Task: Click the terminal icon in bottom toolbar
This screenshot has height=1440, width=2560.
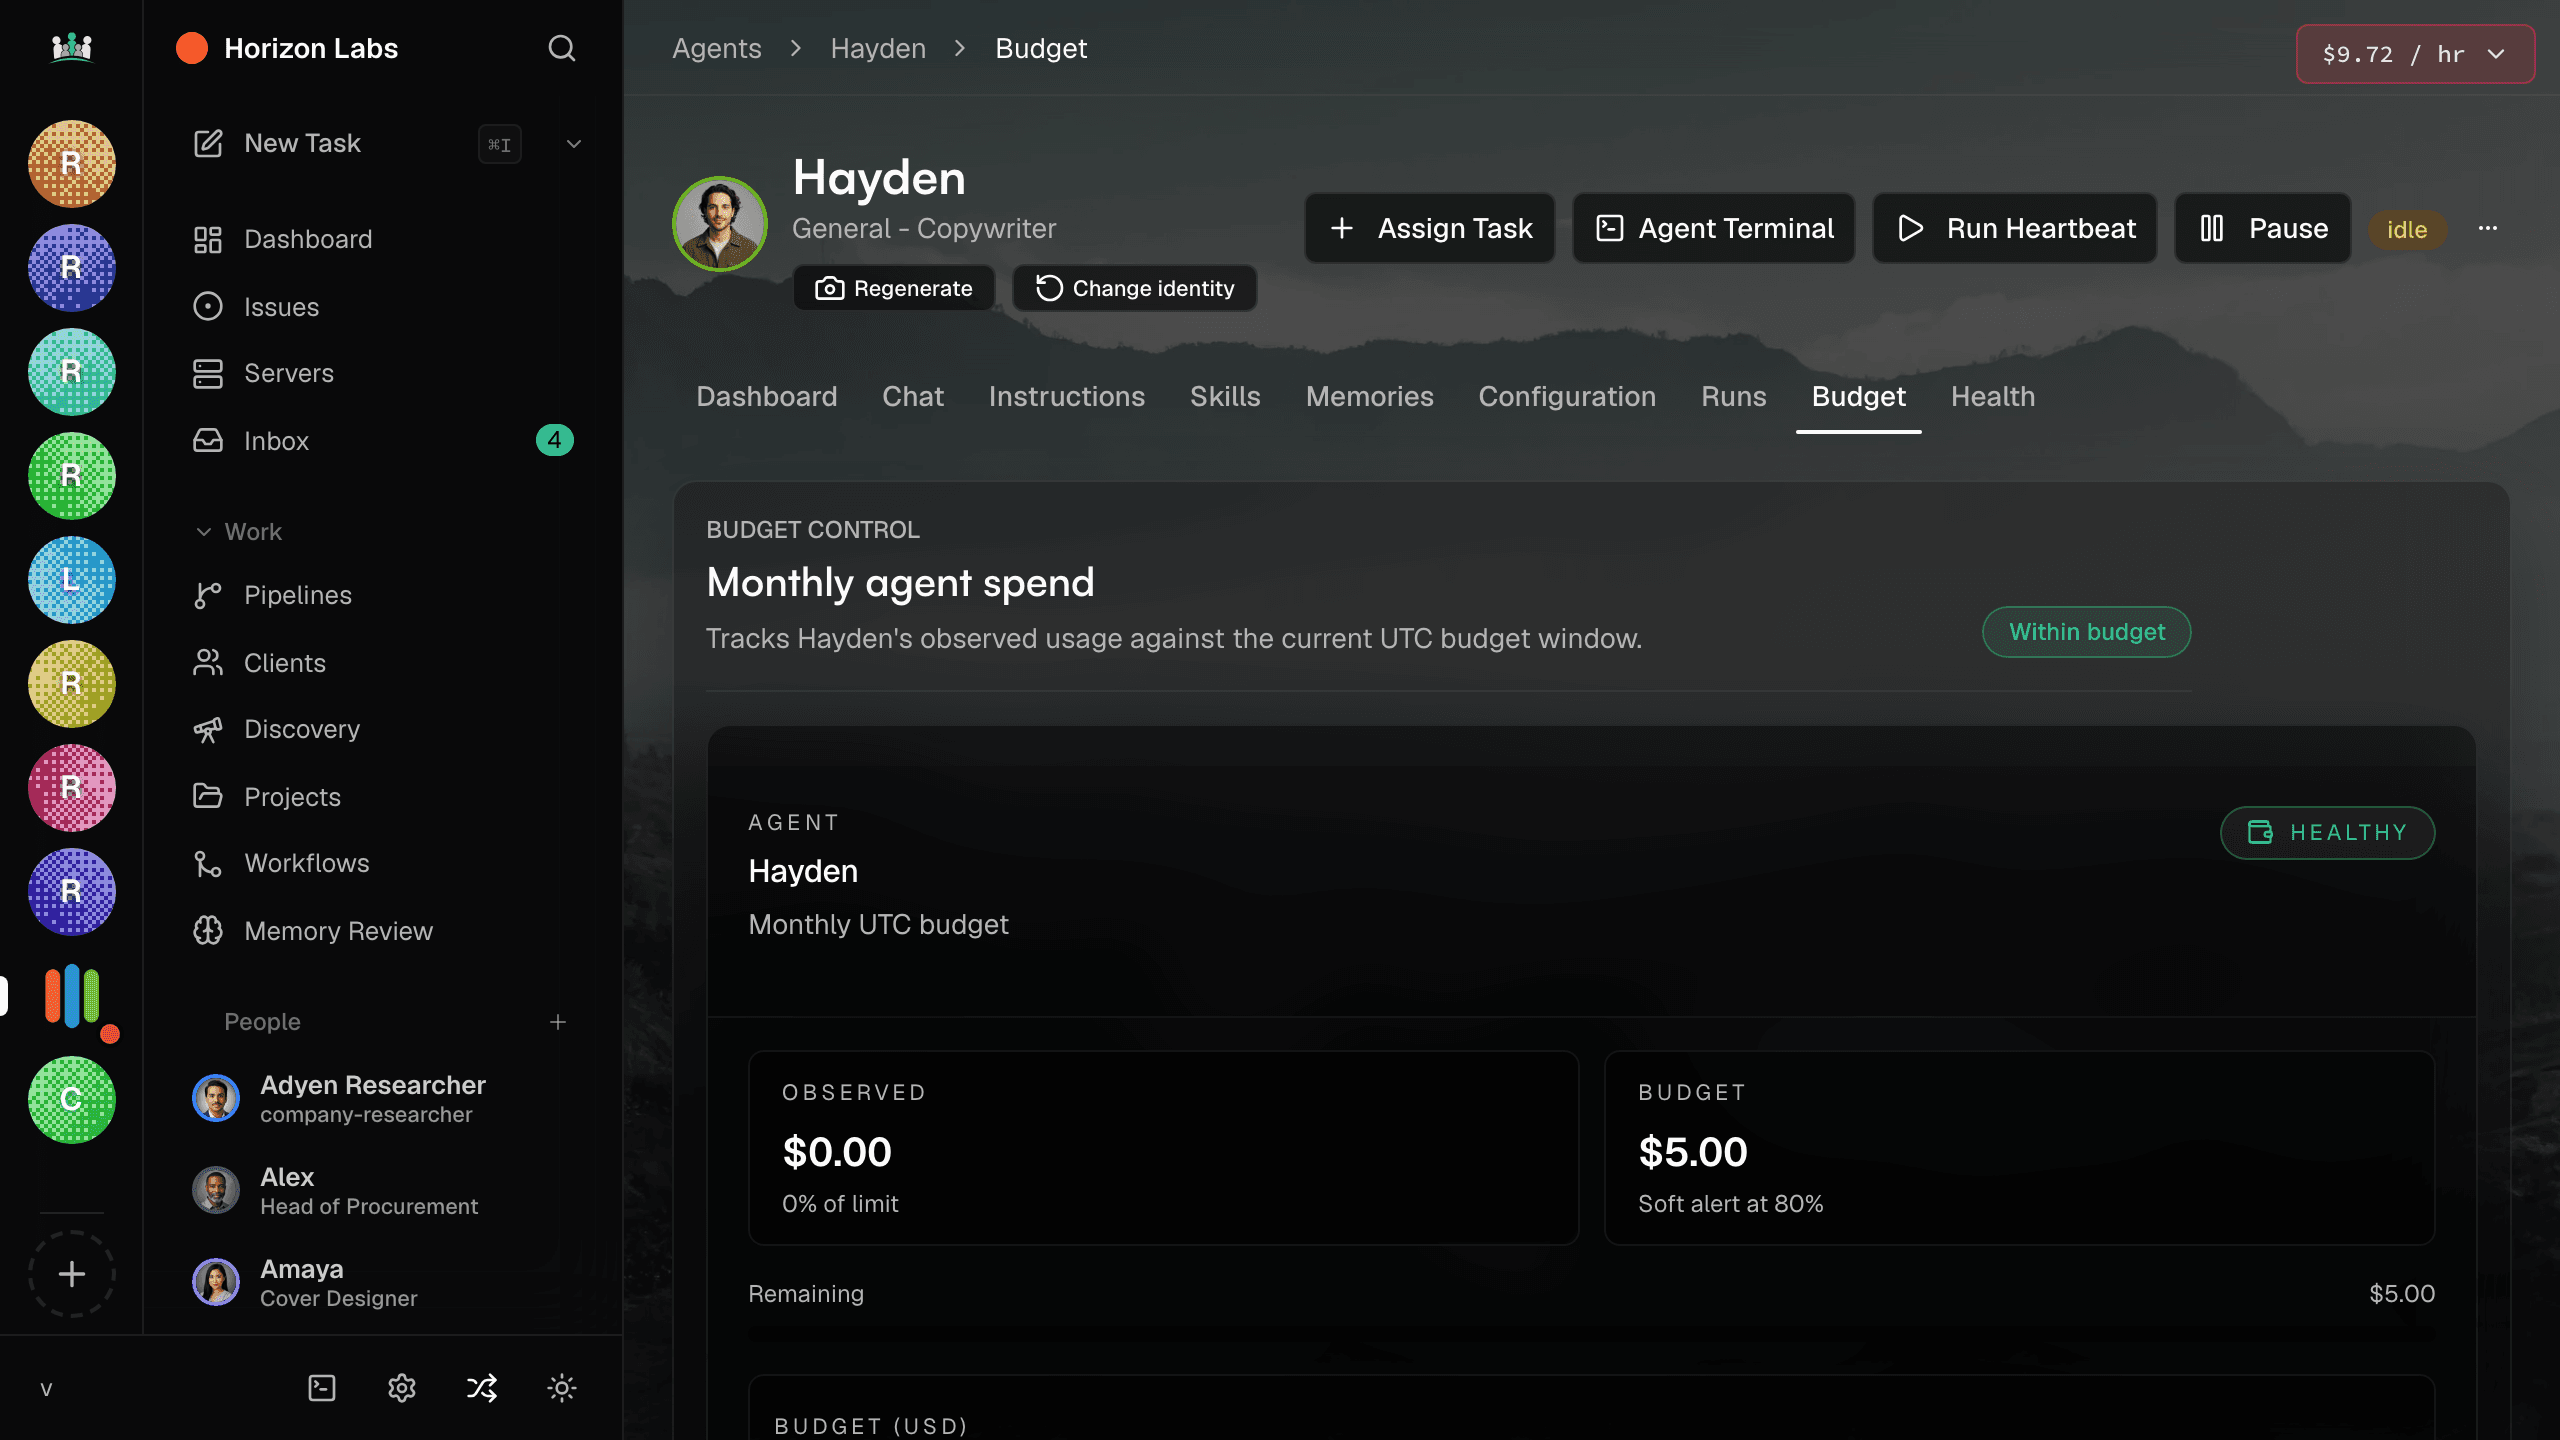Action: pos(322,1388)
